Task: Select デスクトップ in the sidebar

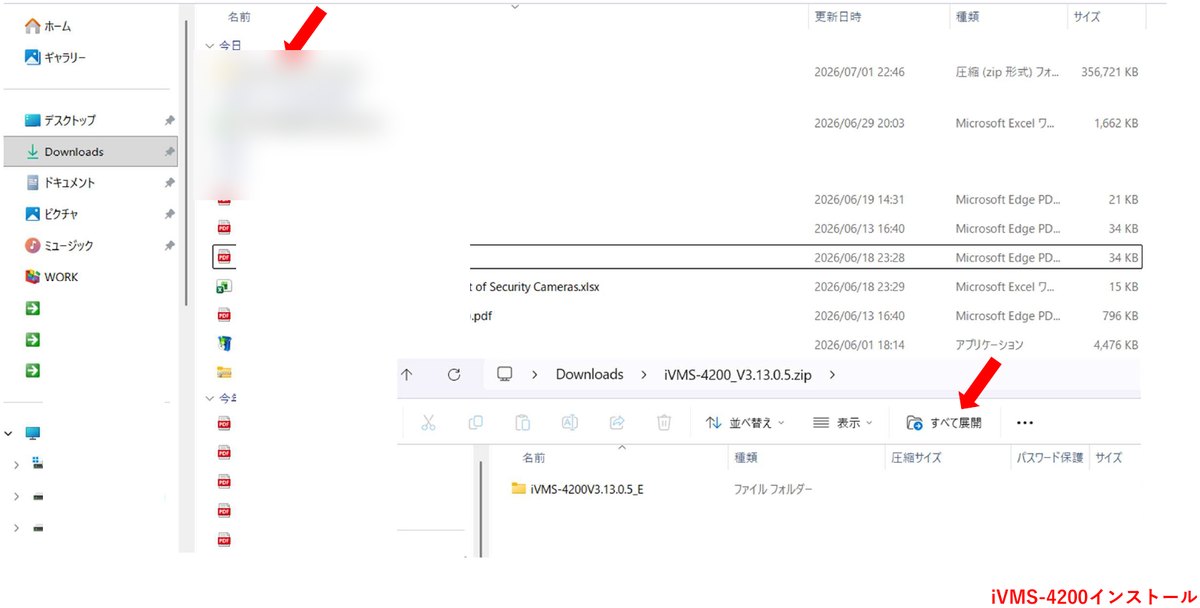Action: click(60, 120)
